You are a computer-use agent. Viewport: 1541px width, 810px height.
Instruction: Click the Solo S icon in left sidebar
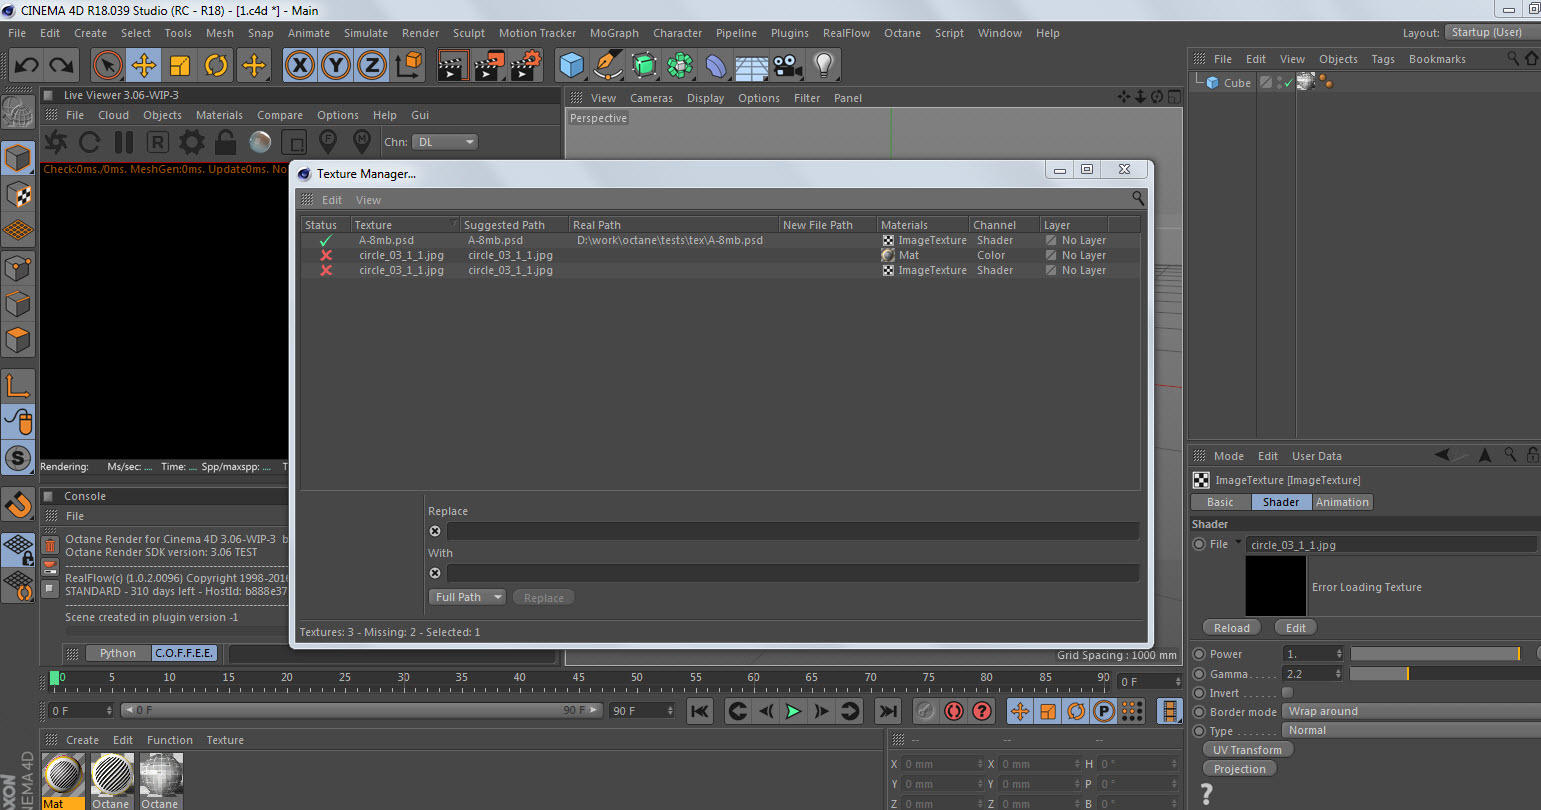coord(18,459)
